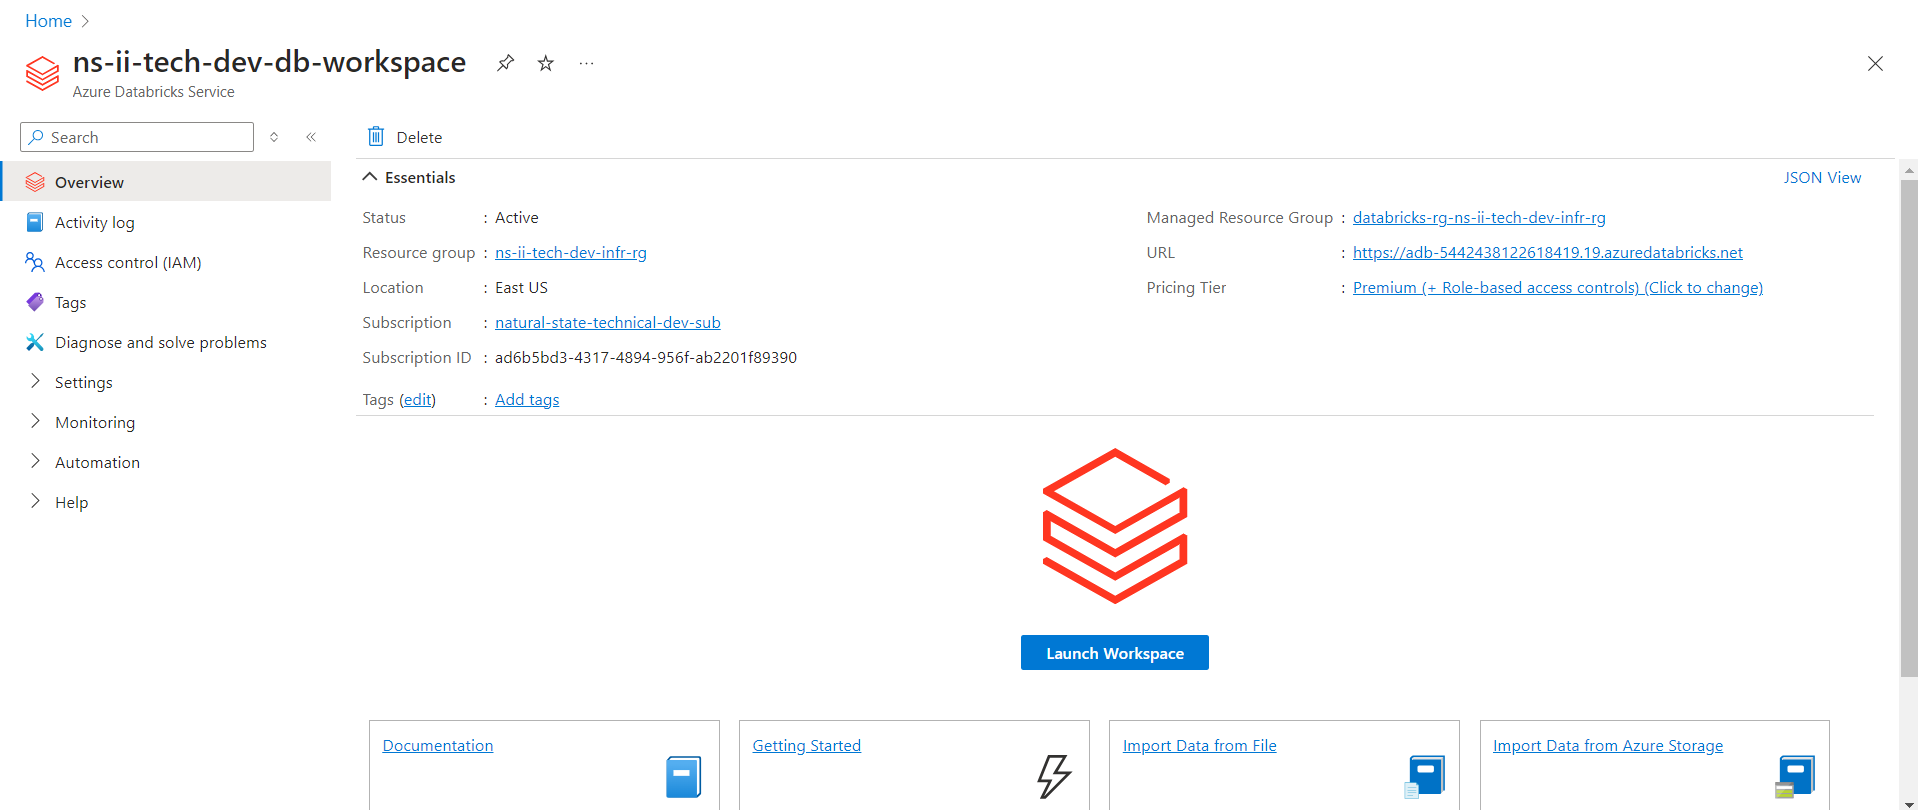Click the Delete trash can icon
Viewport: 1918px width, 810px height.
[376, 136]
